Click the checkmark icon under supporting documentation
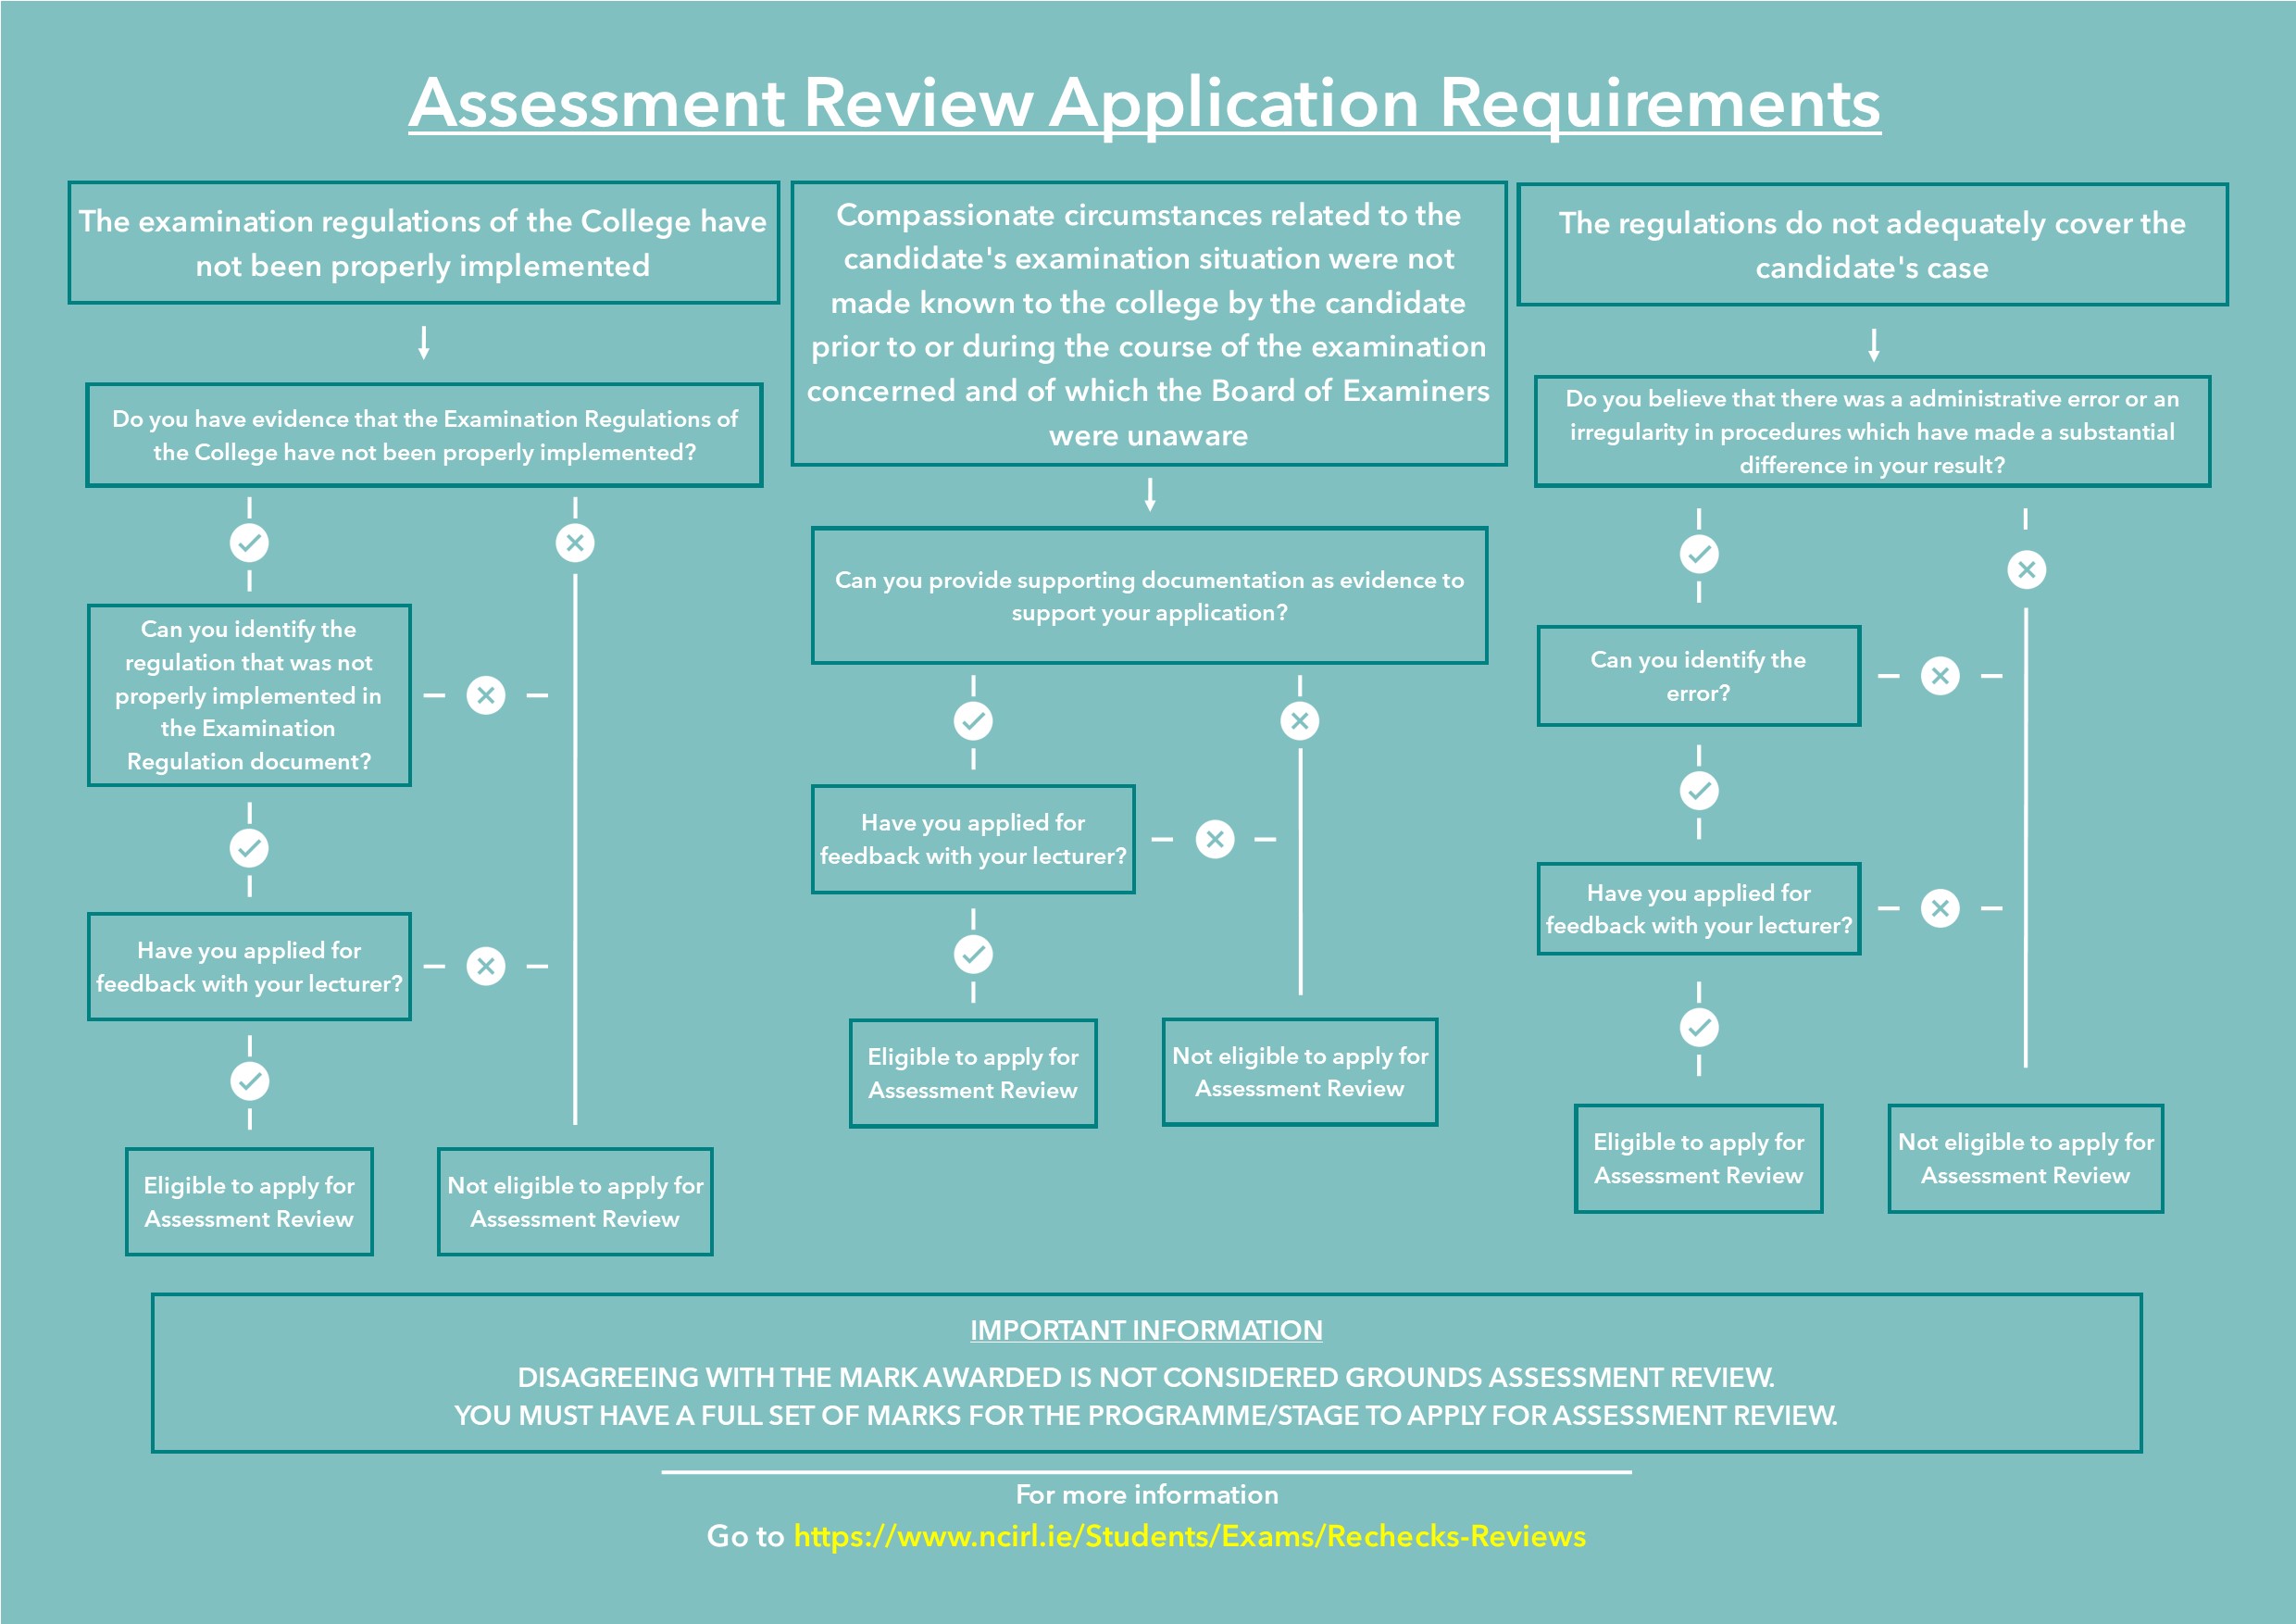 point(973,722)
